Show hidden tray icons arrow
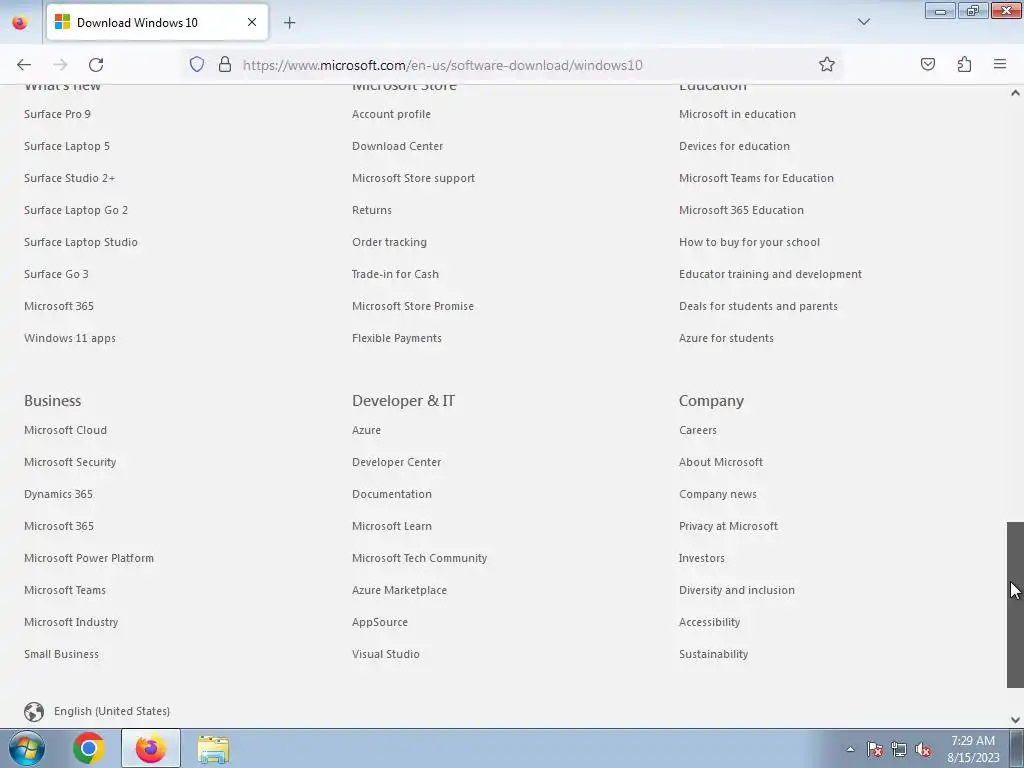Image resolution: width=1024 pixels, height=768 pixels. click(850, 749)
